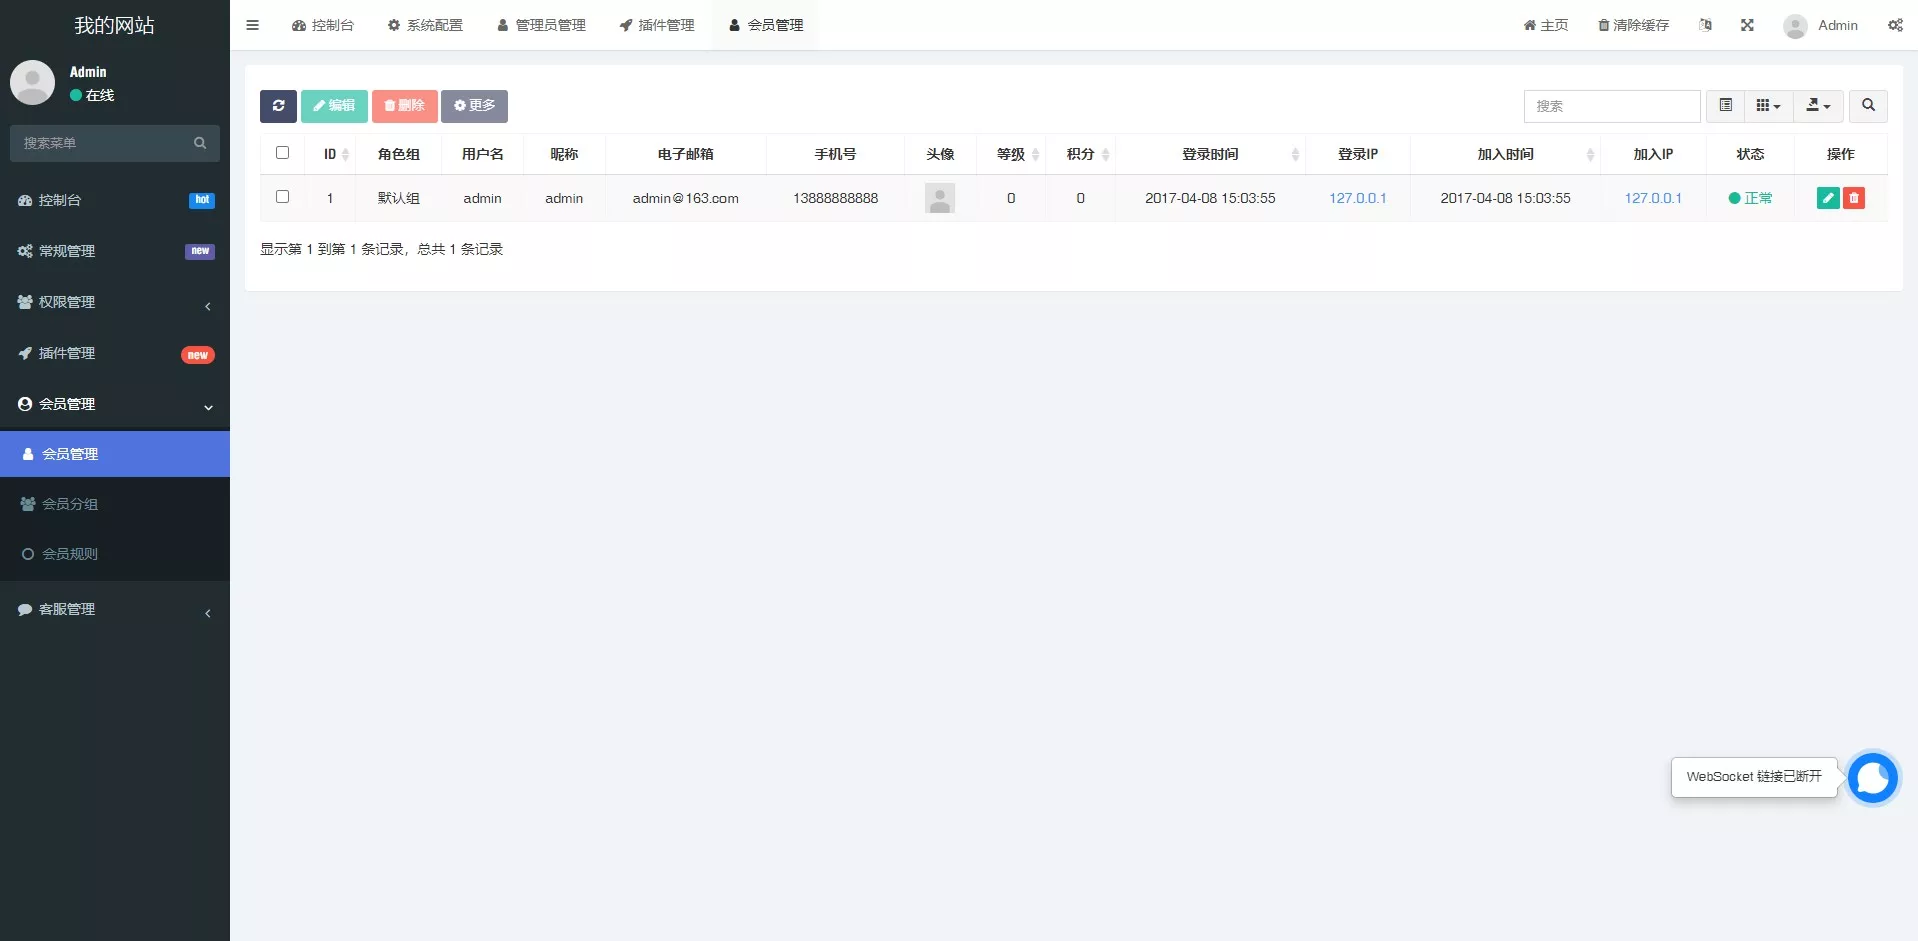Open the WebSocket chat bubble icon
Viewport: 1918px width, 941px height.
click(1872, 777)
